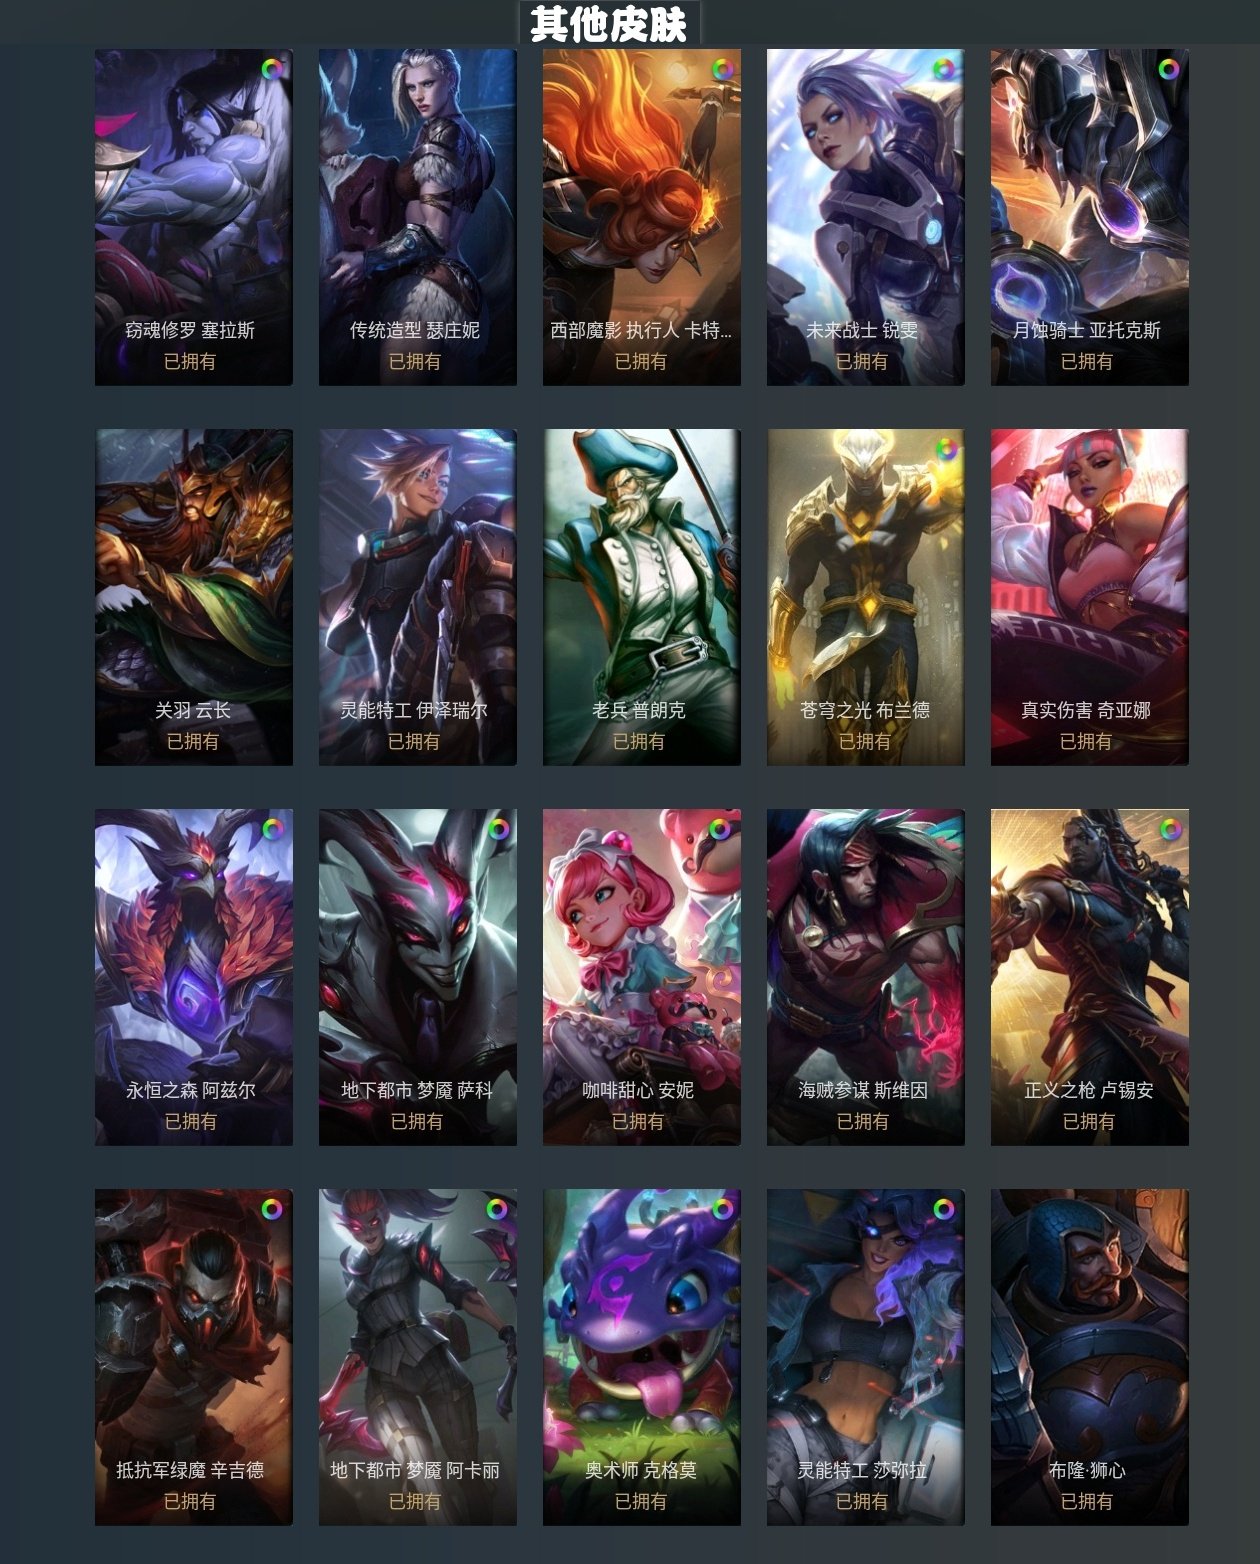Click 已拥有 label under 灵能特工 伊泽瑞尔
Image resolution: width=1260 pixels, height=1564 pixels.
414,741
